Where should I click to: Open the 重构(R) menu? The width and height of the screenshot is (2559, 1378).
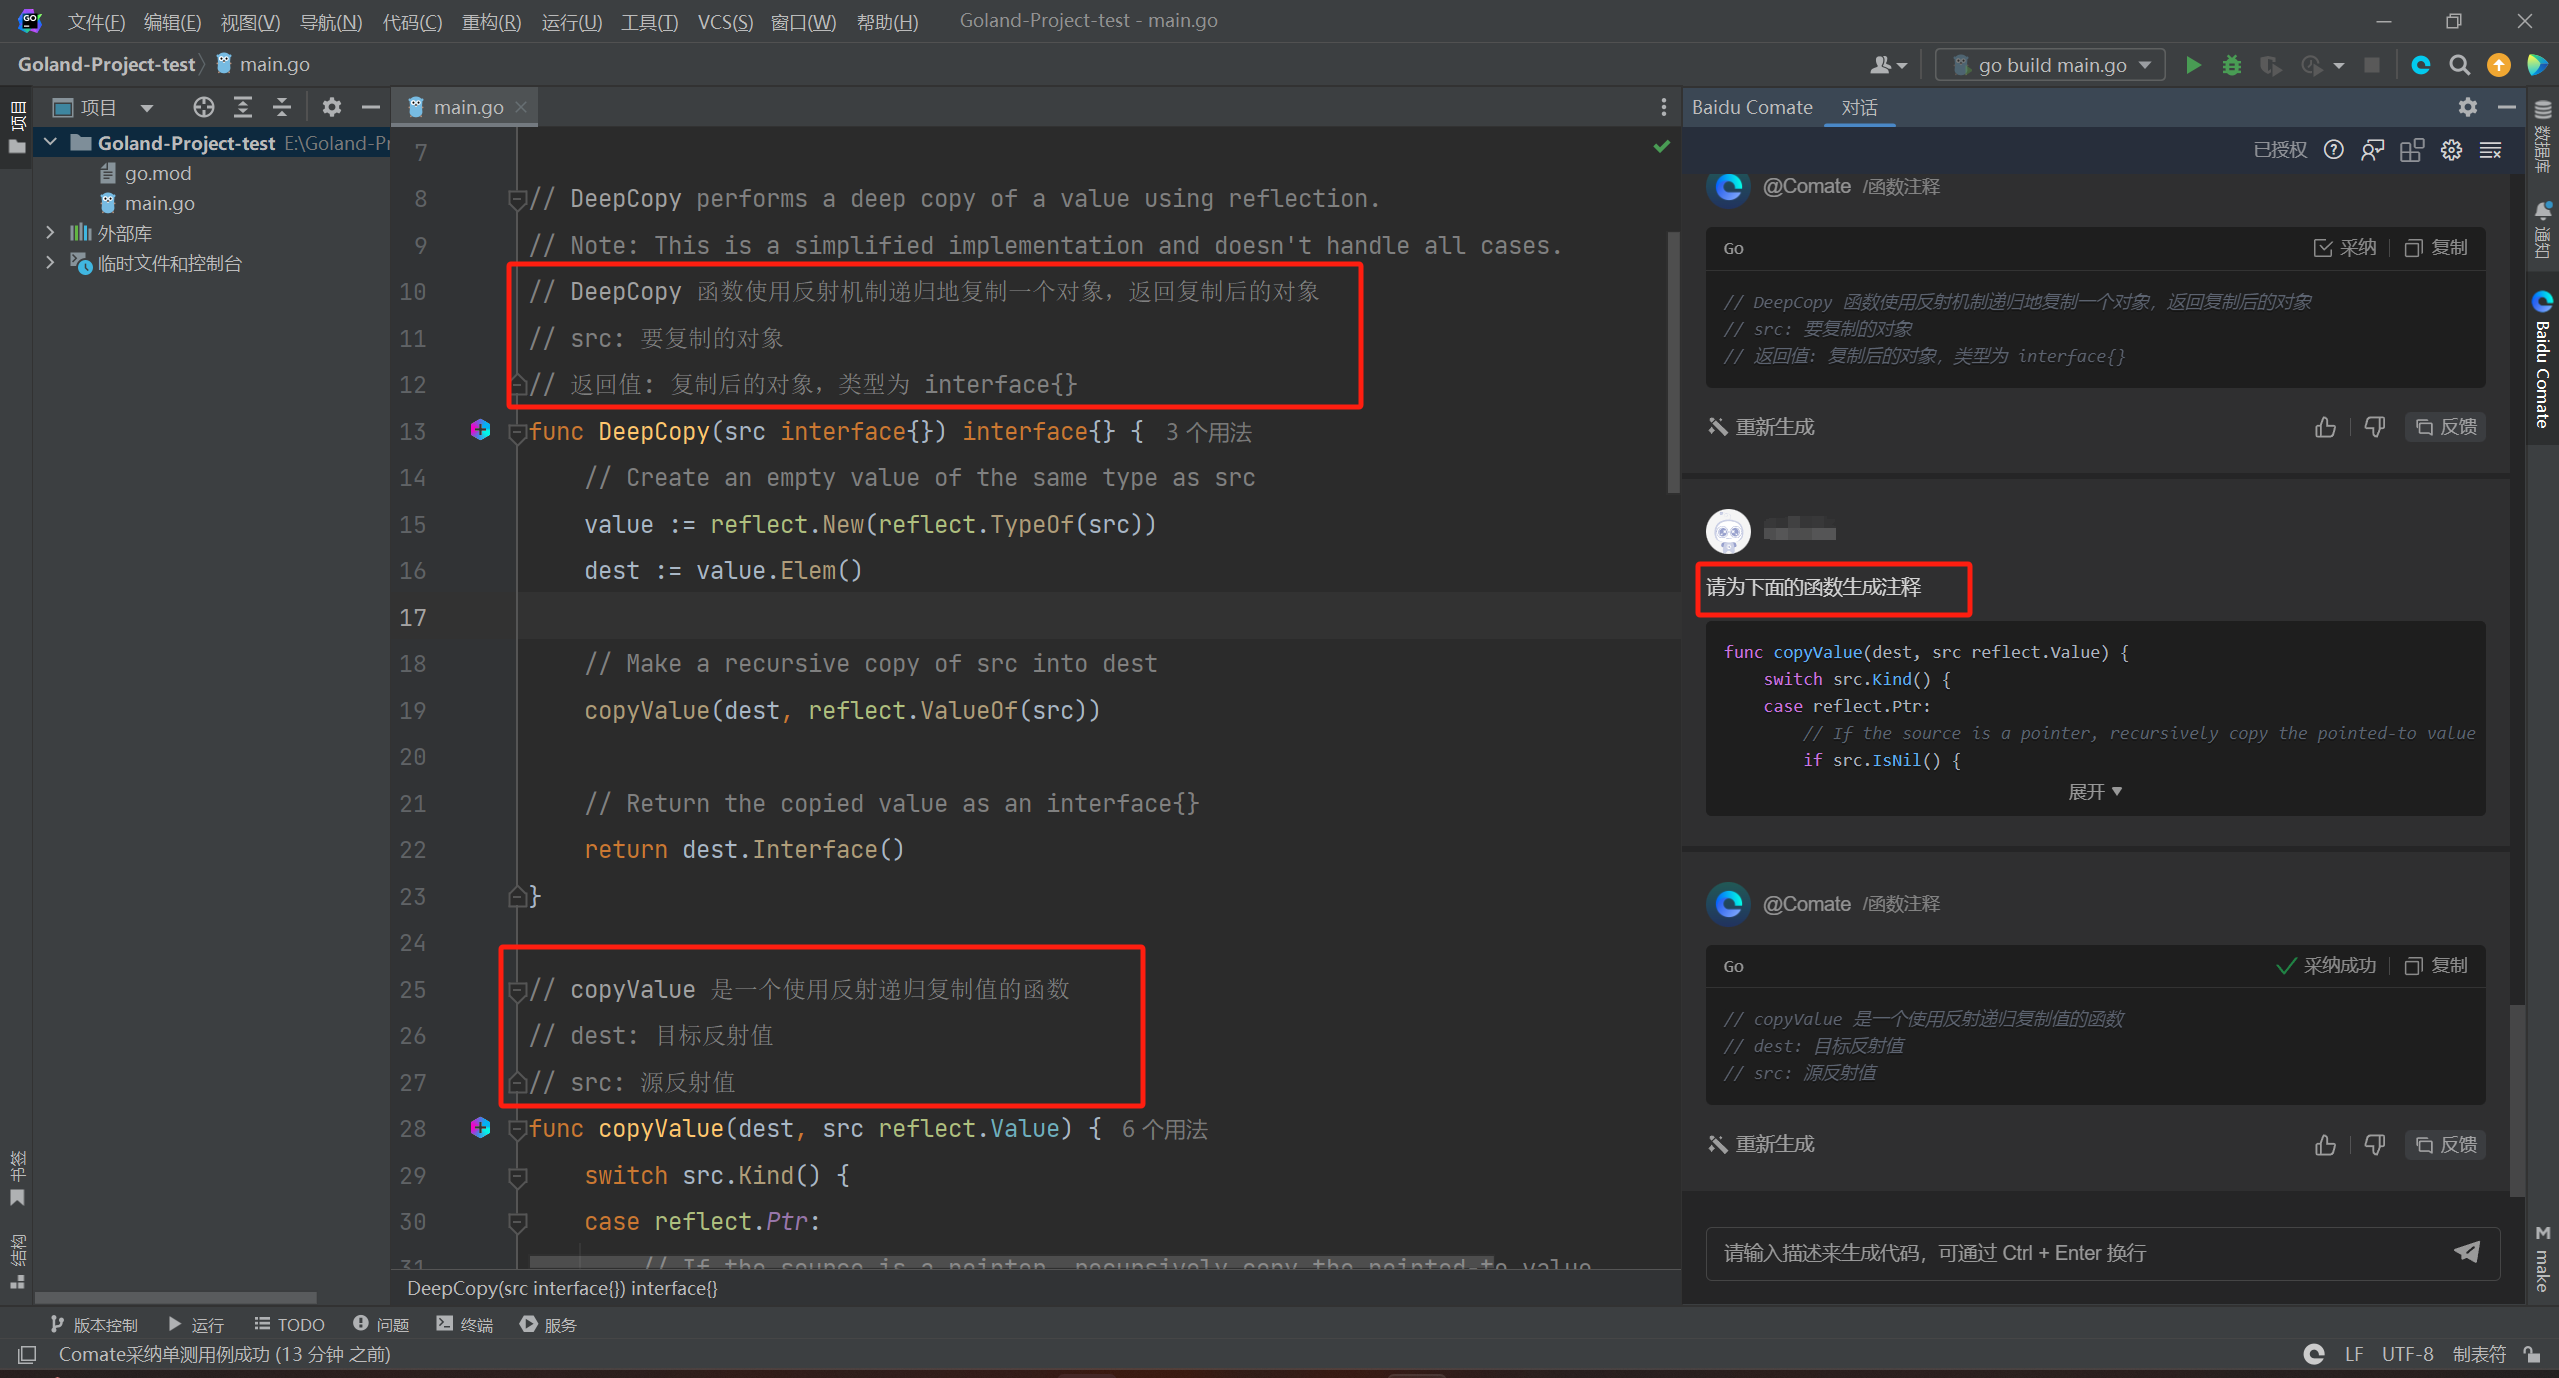click(x=491, y=21)
